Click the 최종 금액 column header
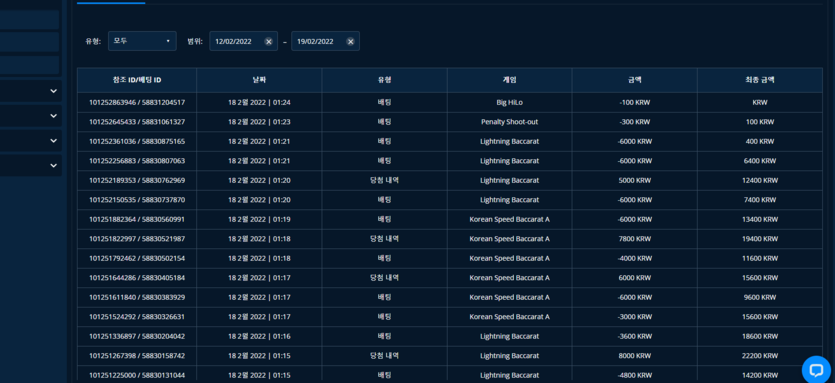 (x=760, y=80)
